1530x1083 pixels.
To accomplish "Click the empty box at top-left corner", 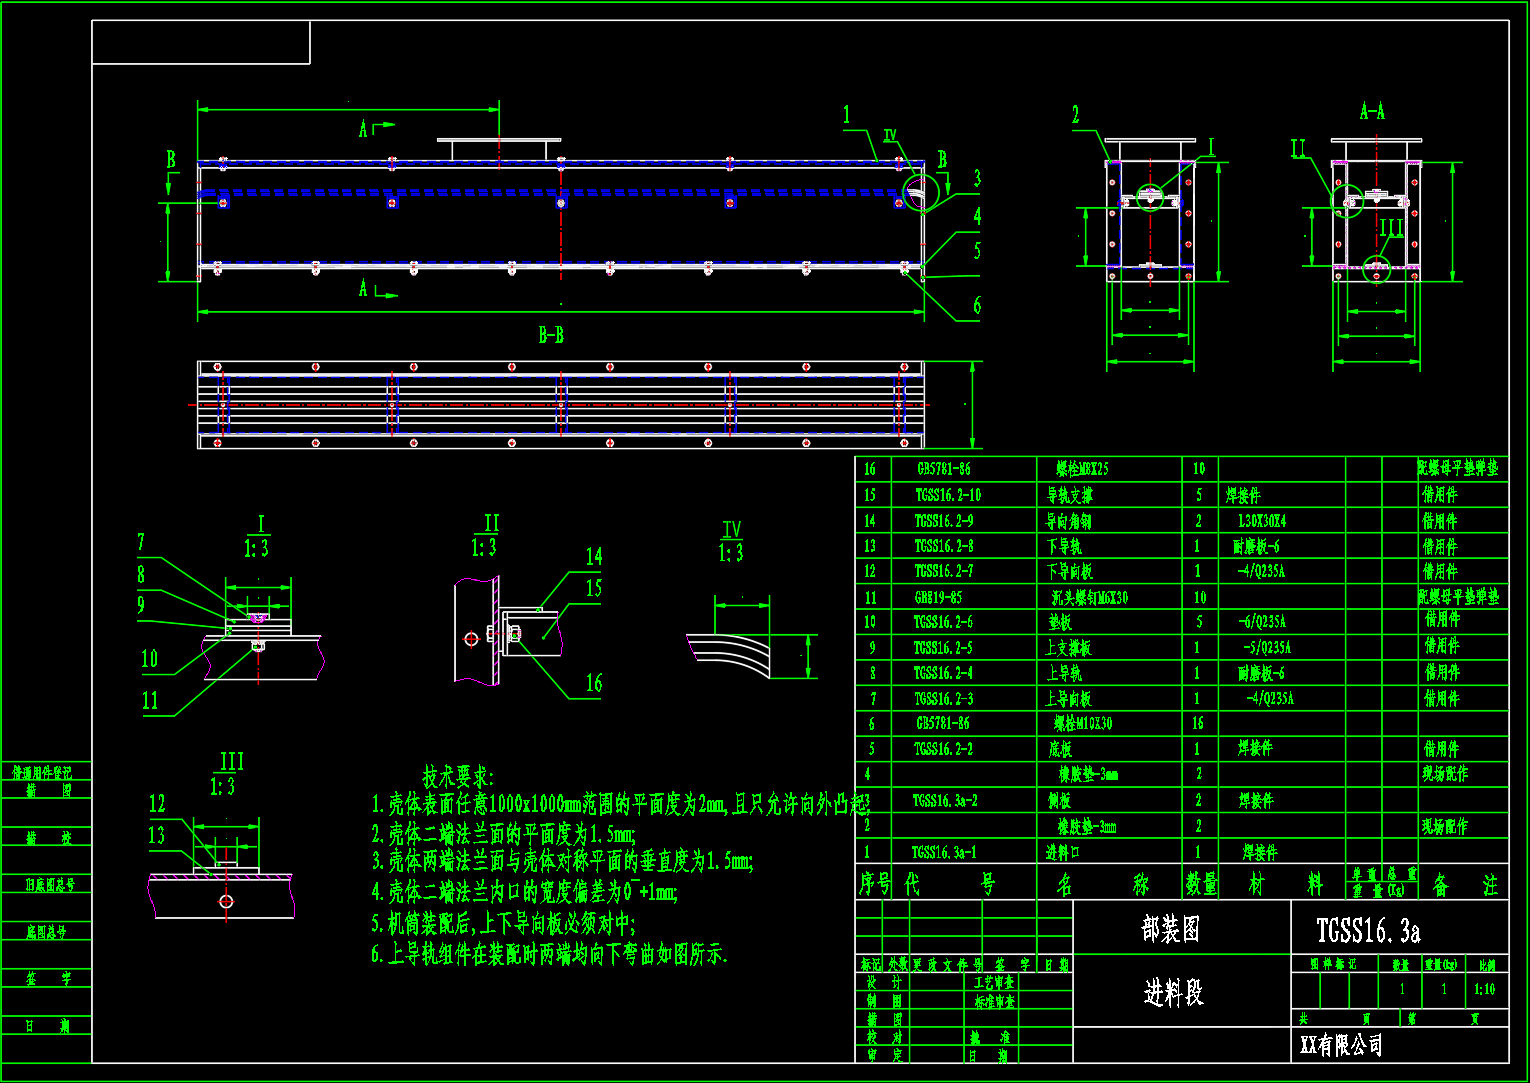I will coord(201,42).
